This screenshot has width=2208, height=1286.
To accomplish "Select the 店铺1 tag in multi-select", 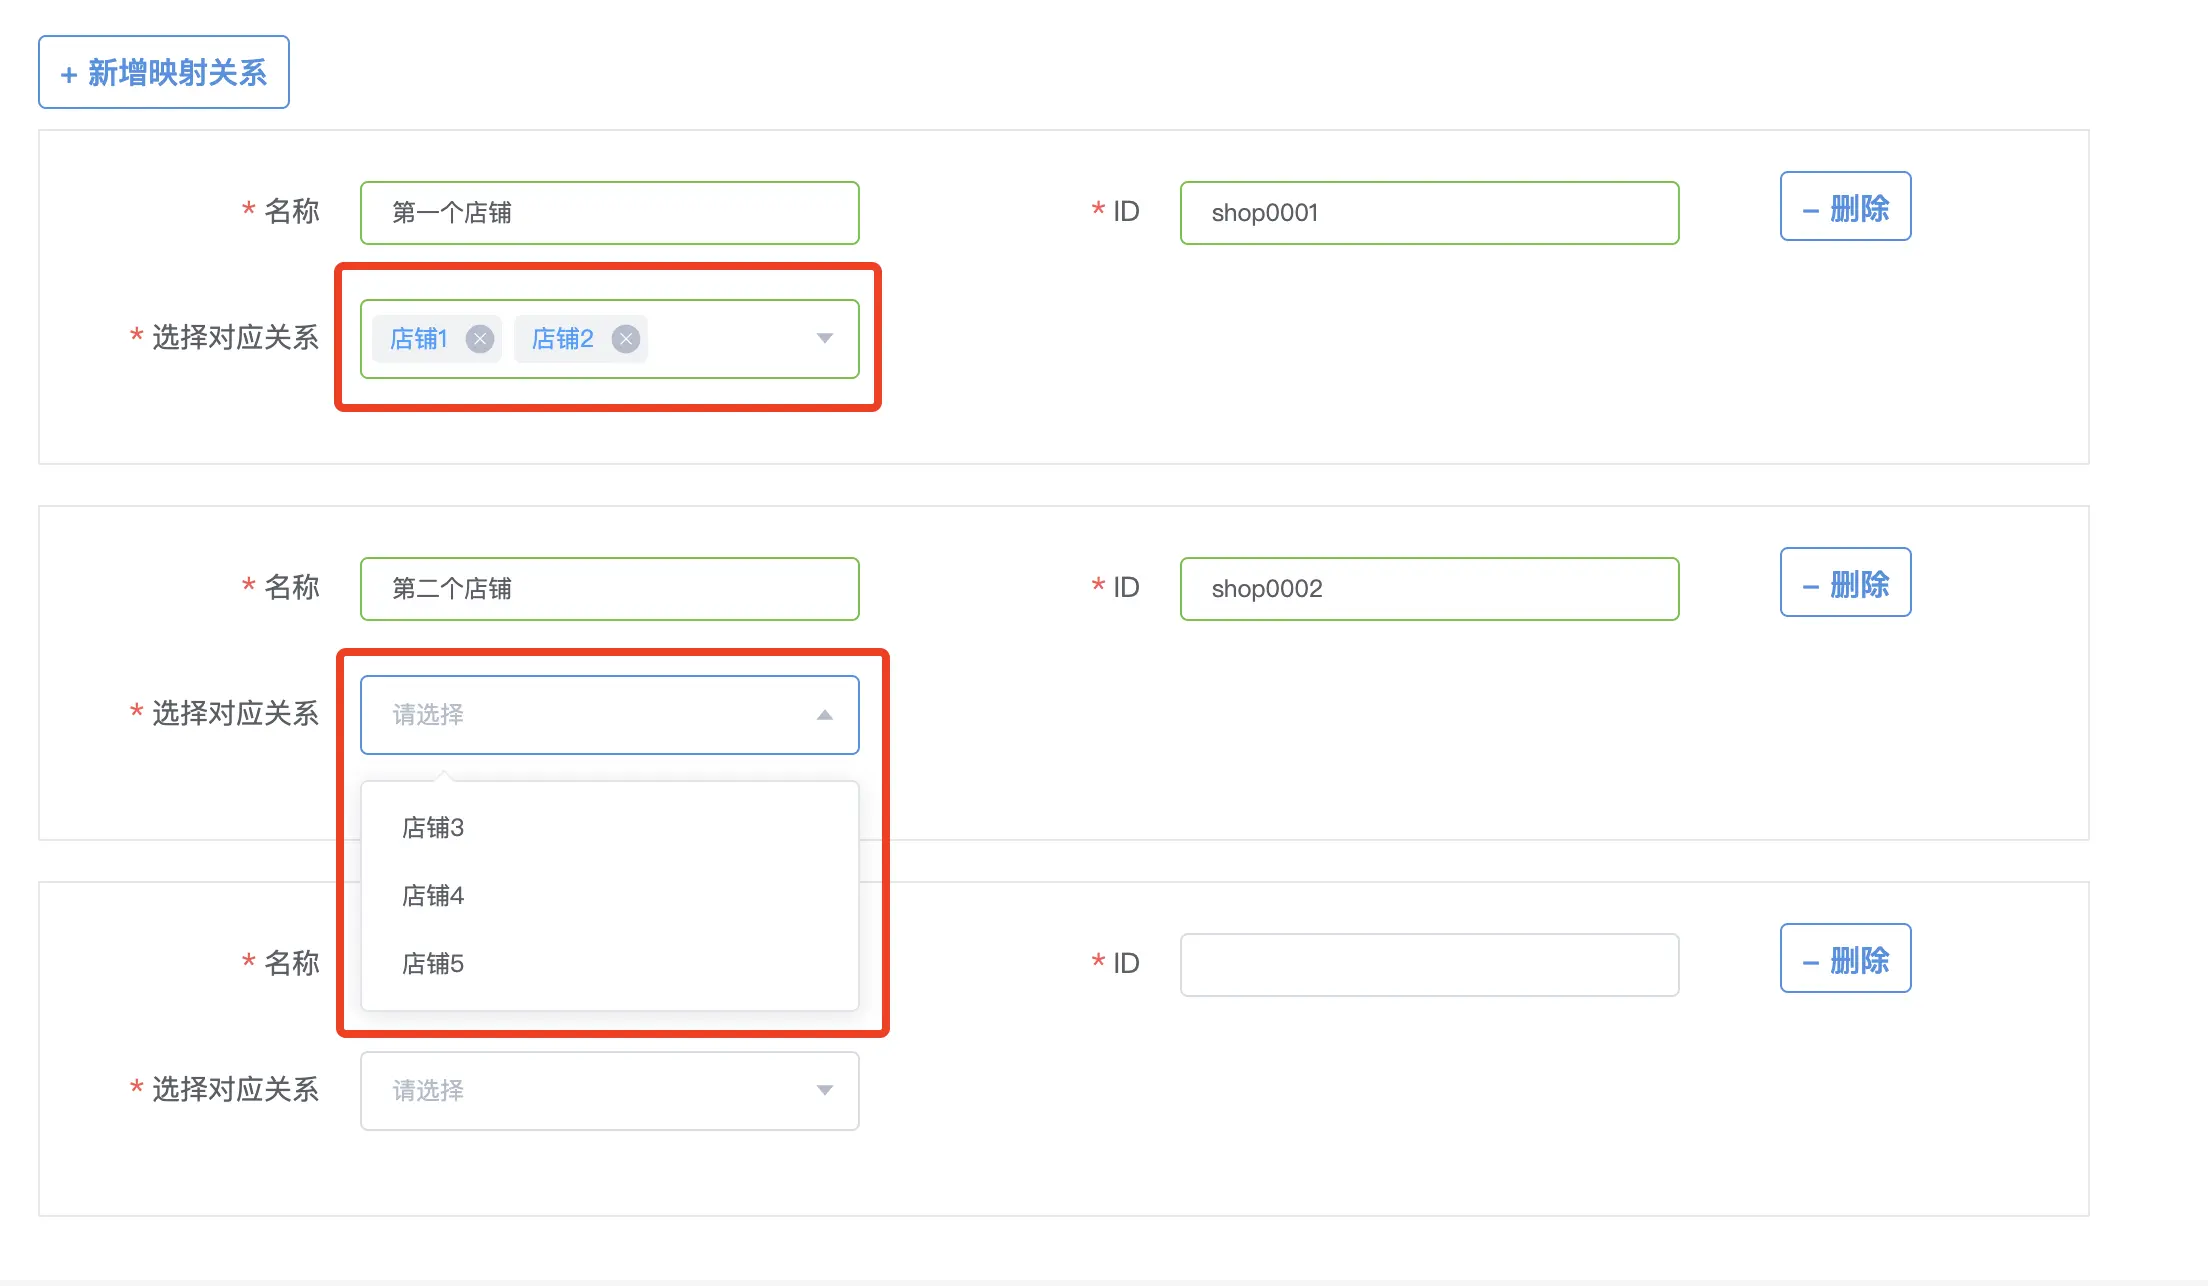I will click(x=418, y=339).
